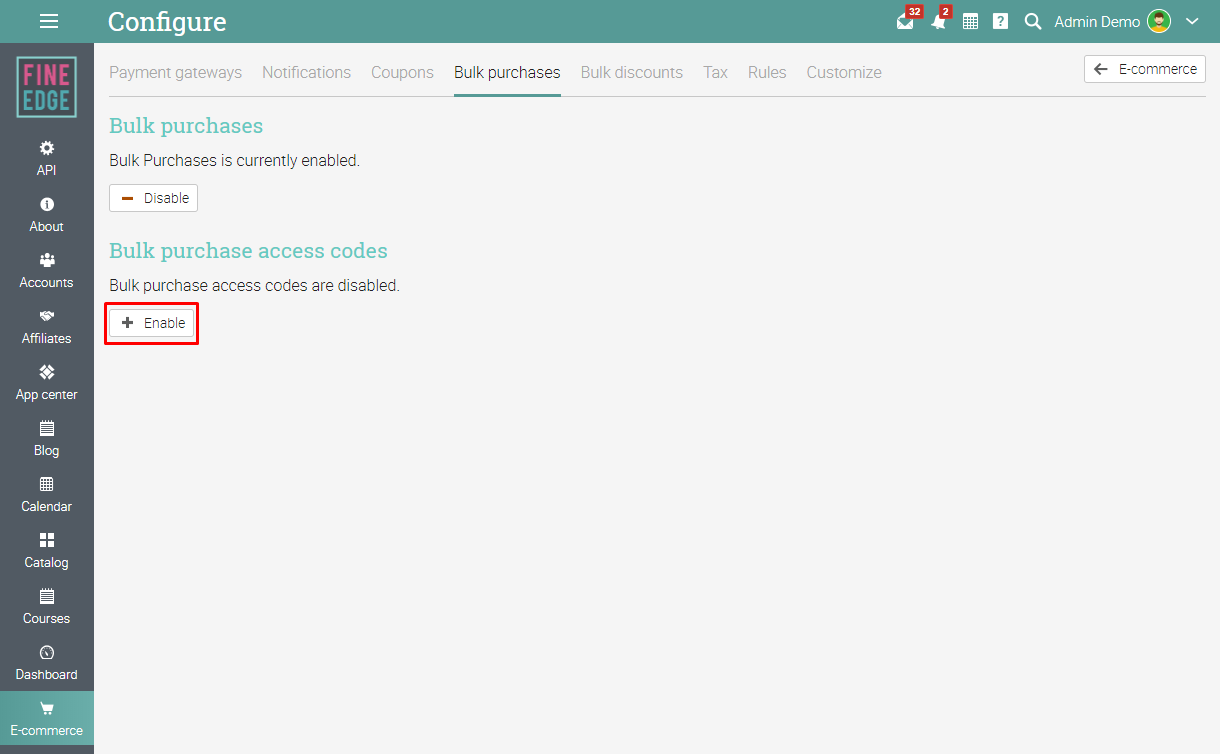1220x754 pixels.
Task: Open Blog in the sidebar
Action: click(x=47, y=439)
